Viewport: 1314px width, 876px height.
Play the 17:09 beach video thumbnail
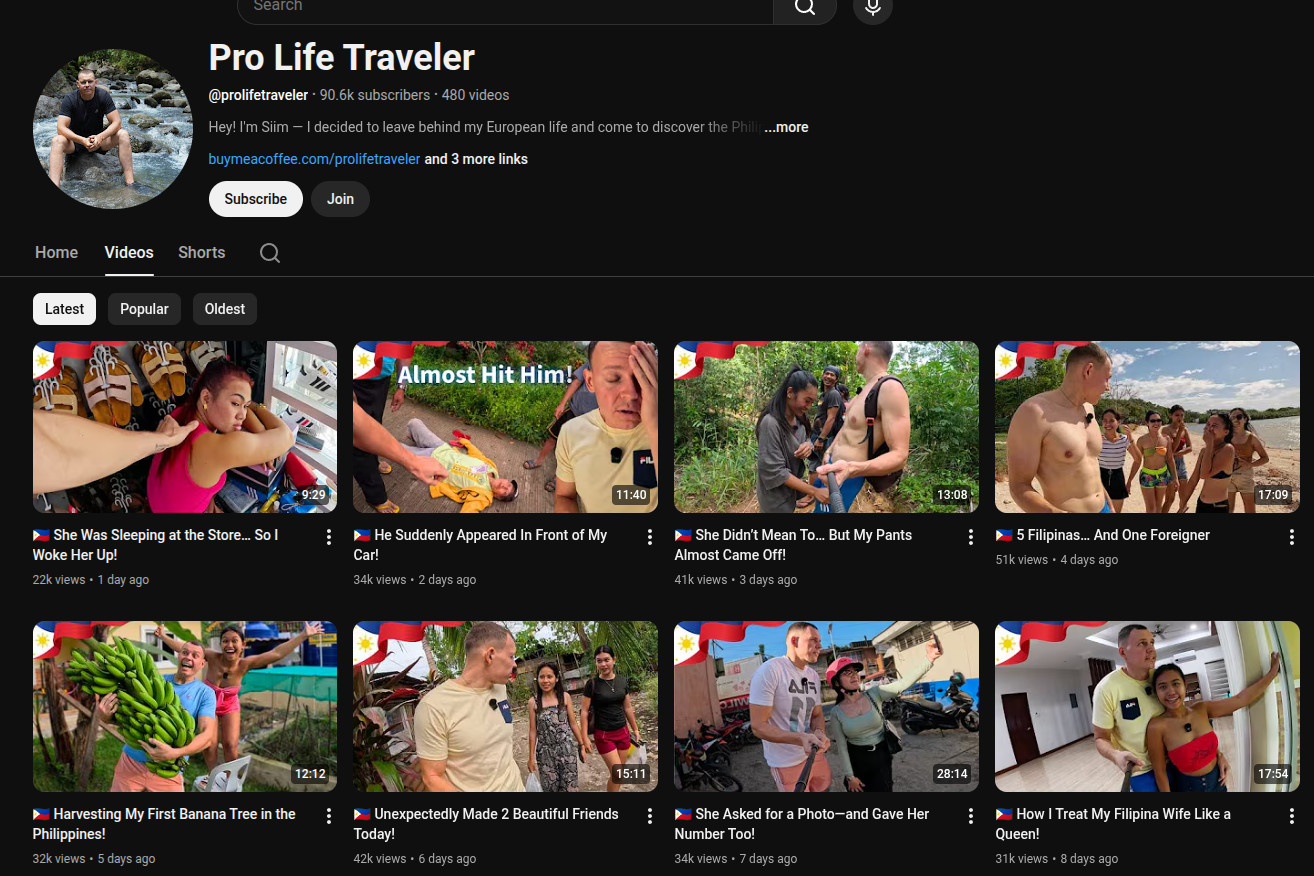tap(1148, 427)
